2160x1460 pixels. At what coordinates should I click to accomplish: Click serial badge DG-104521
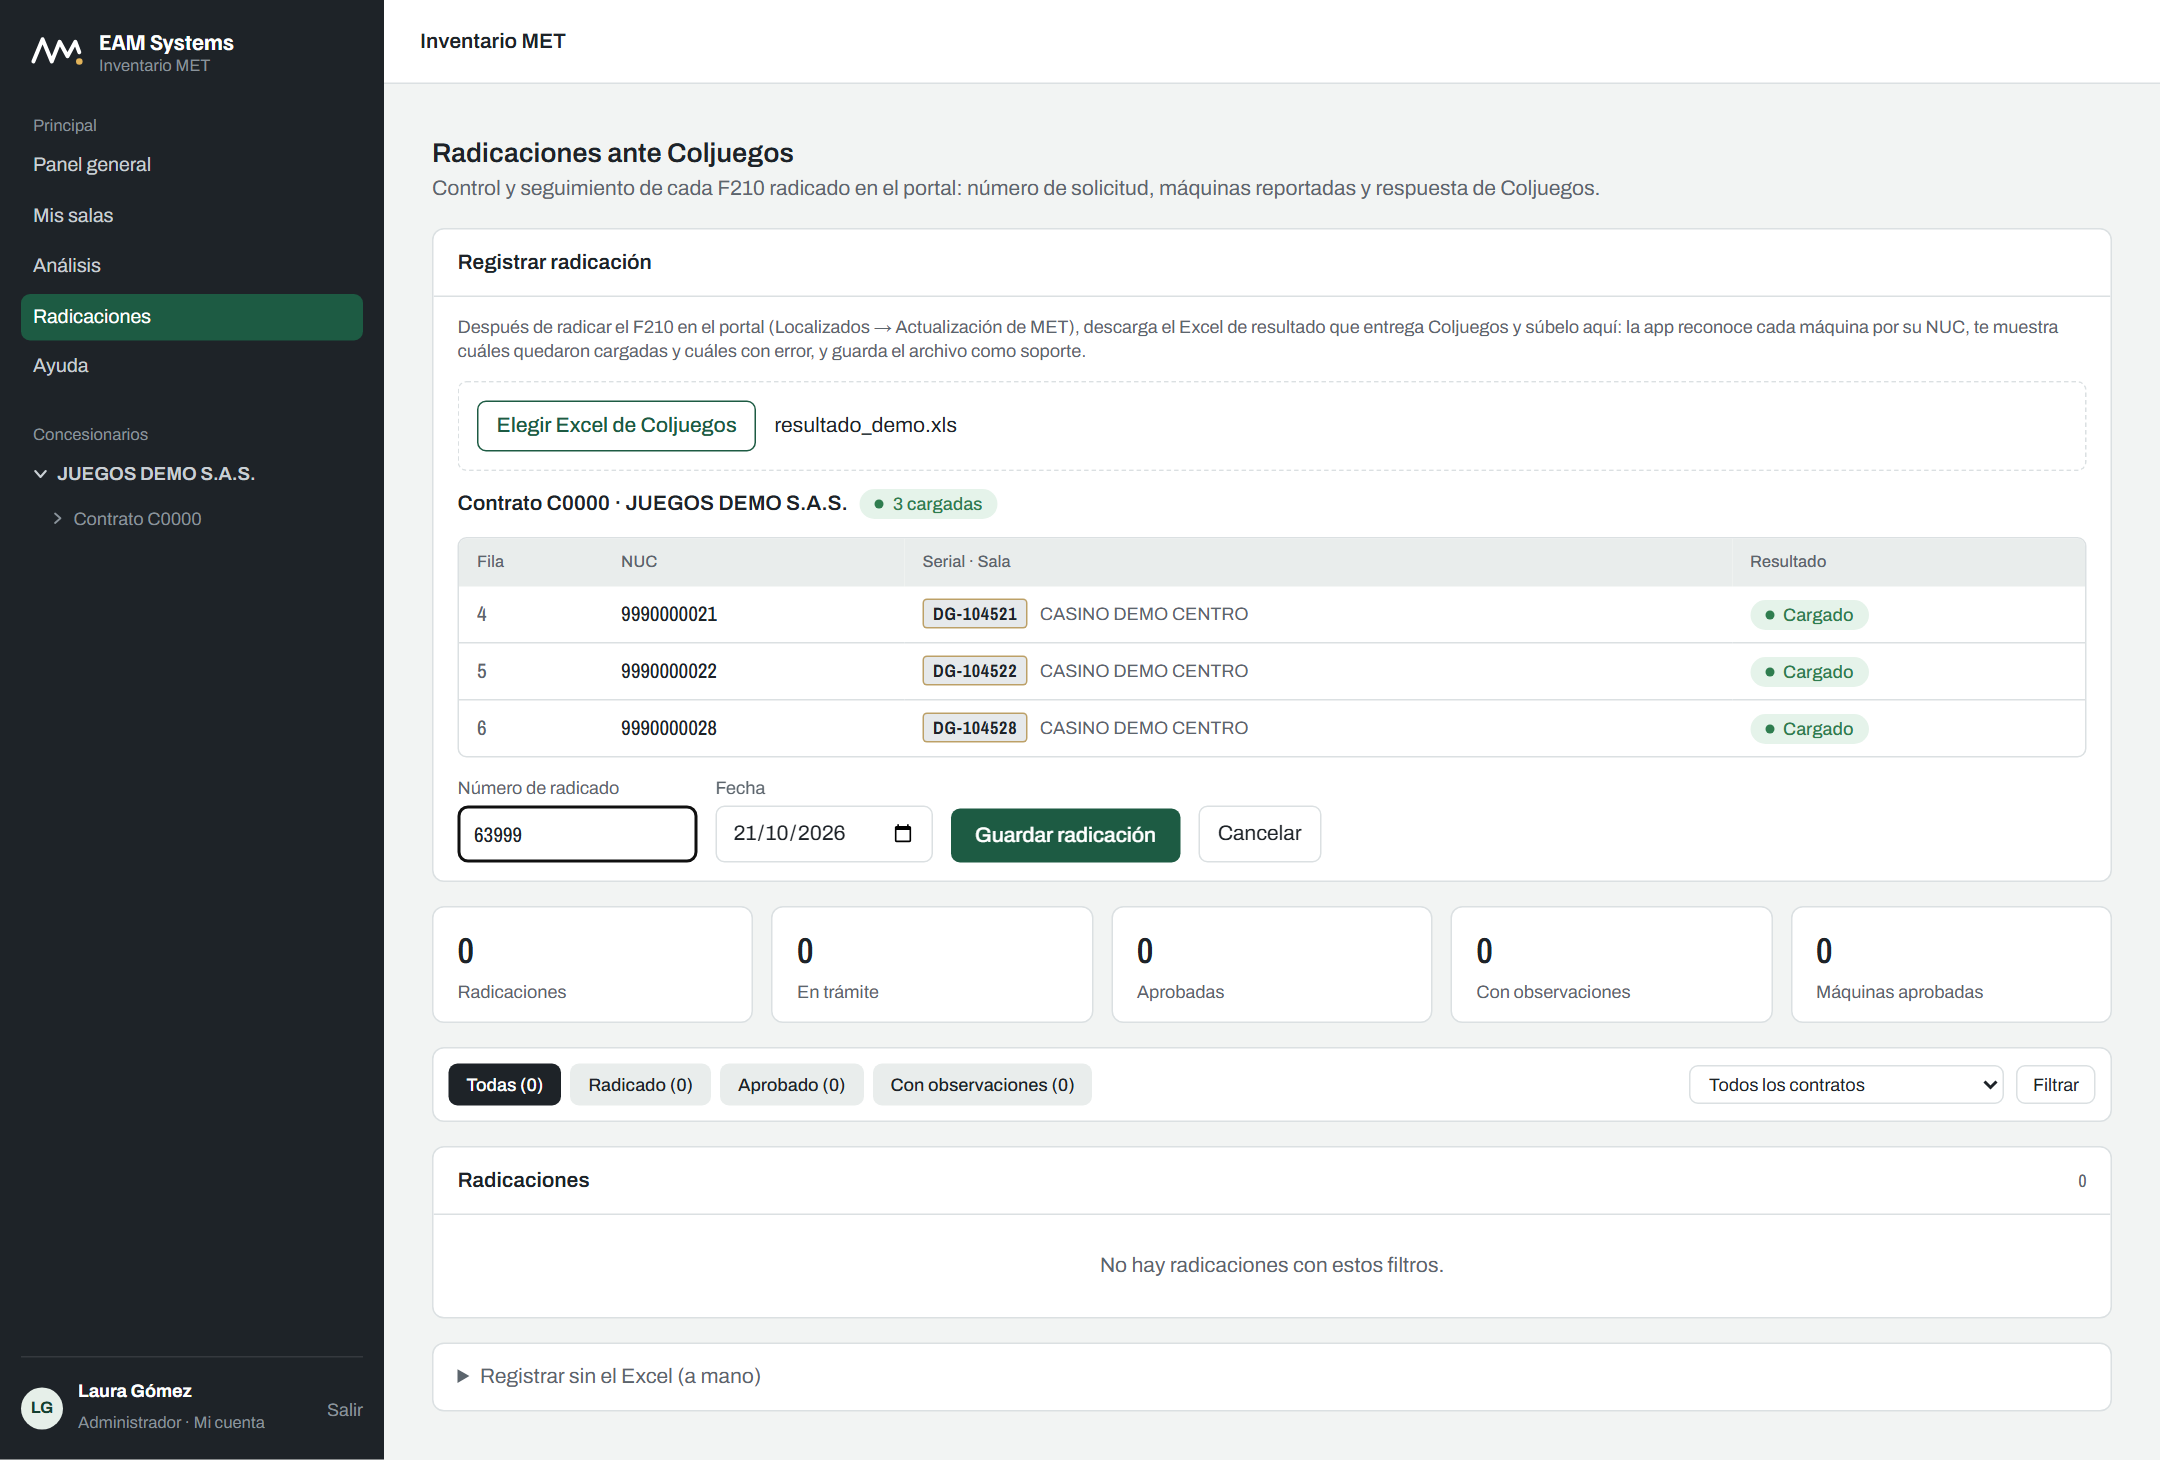click(x=974, y=614)
